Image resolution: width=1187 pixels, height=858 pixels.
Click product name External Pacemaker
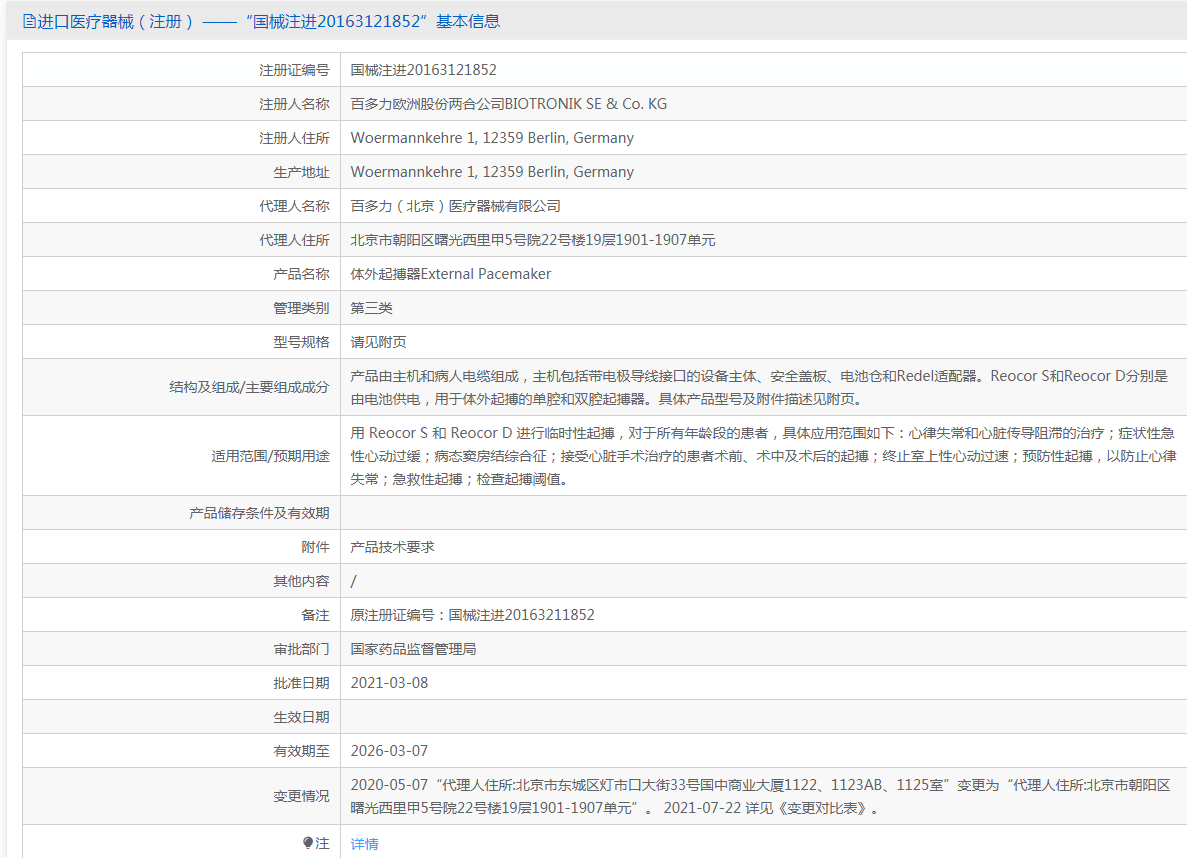click(x=450, y=274)
